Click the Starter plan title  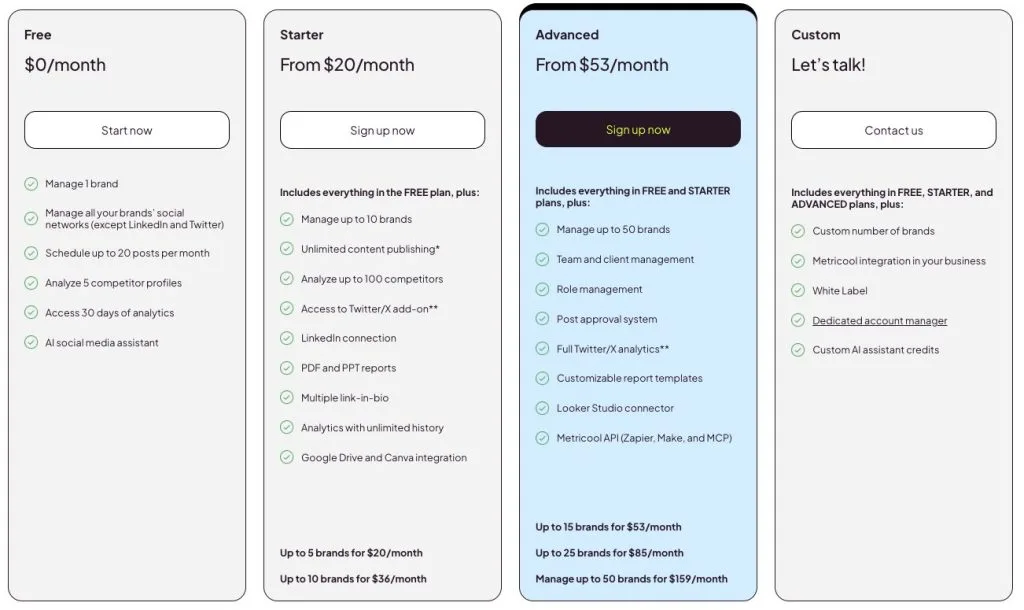(302, 35)
